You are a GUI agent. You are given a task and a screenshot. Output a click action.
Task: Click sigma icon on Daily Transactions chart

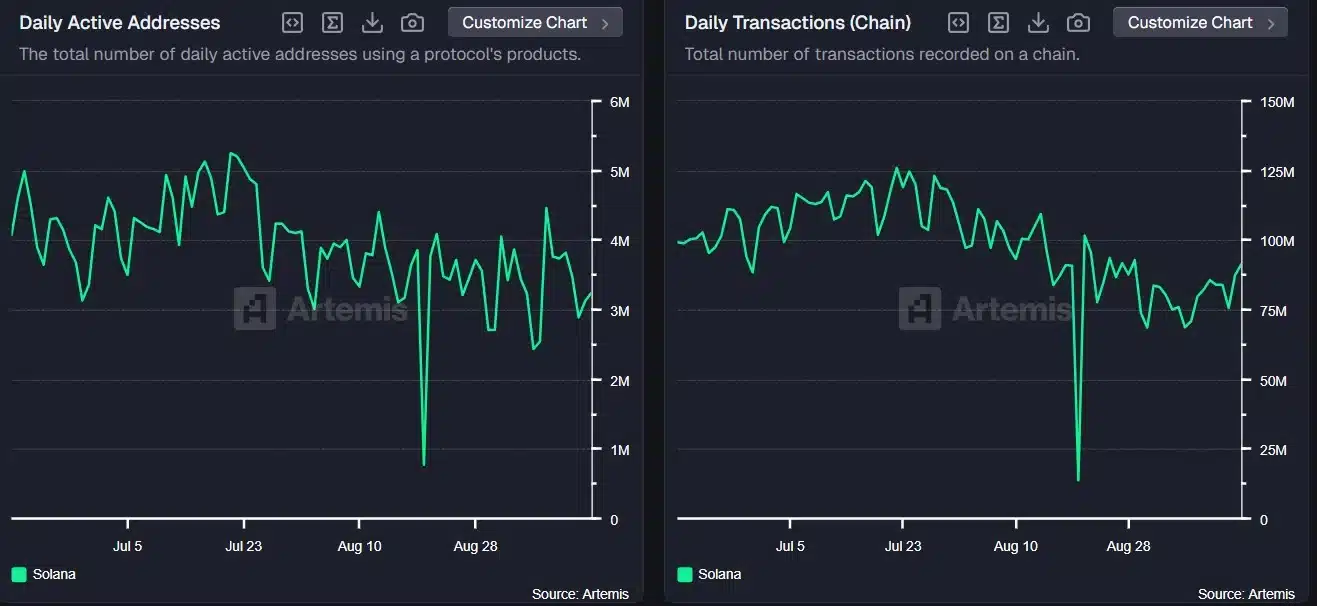point(998,22)
